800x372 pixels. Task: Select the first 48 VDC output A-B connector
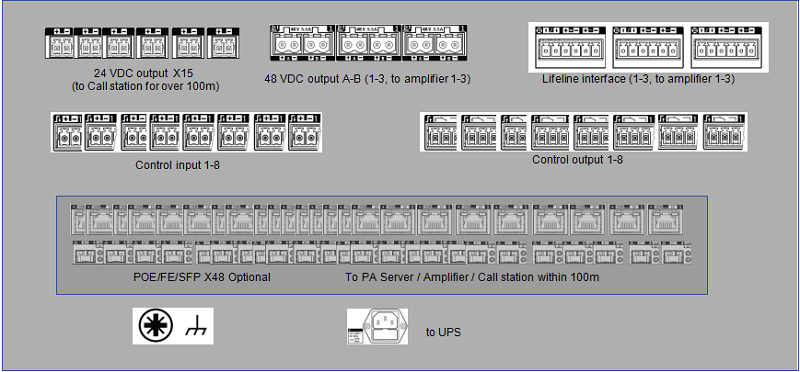point(303,43)
